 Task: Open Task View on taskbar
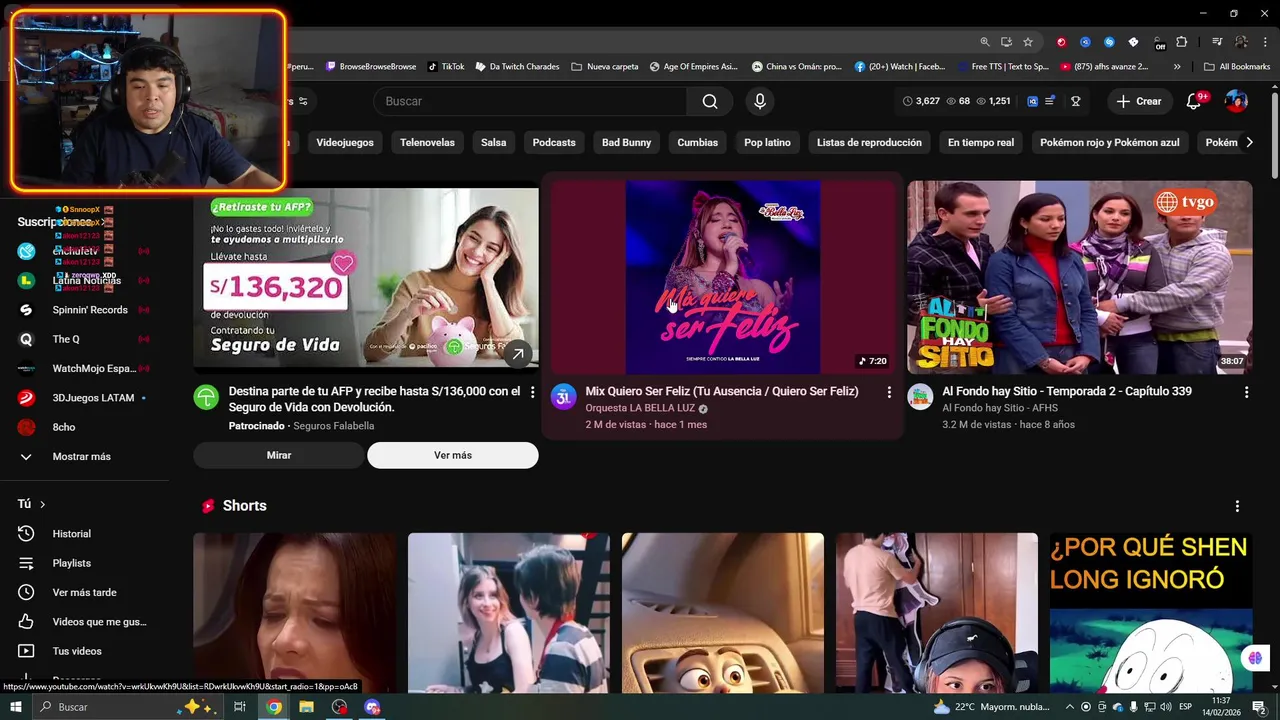tap(240, 707)
